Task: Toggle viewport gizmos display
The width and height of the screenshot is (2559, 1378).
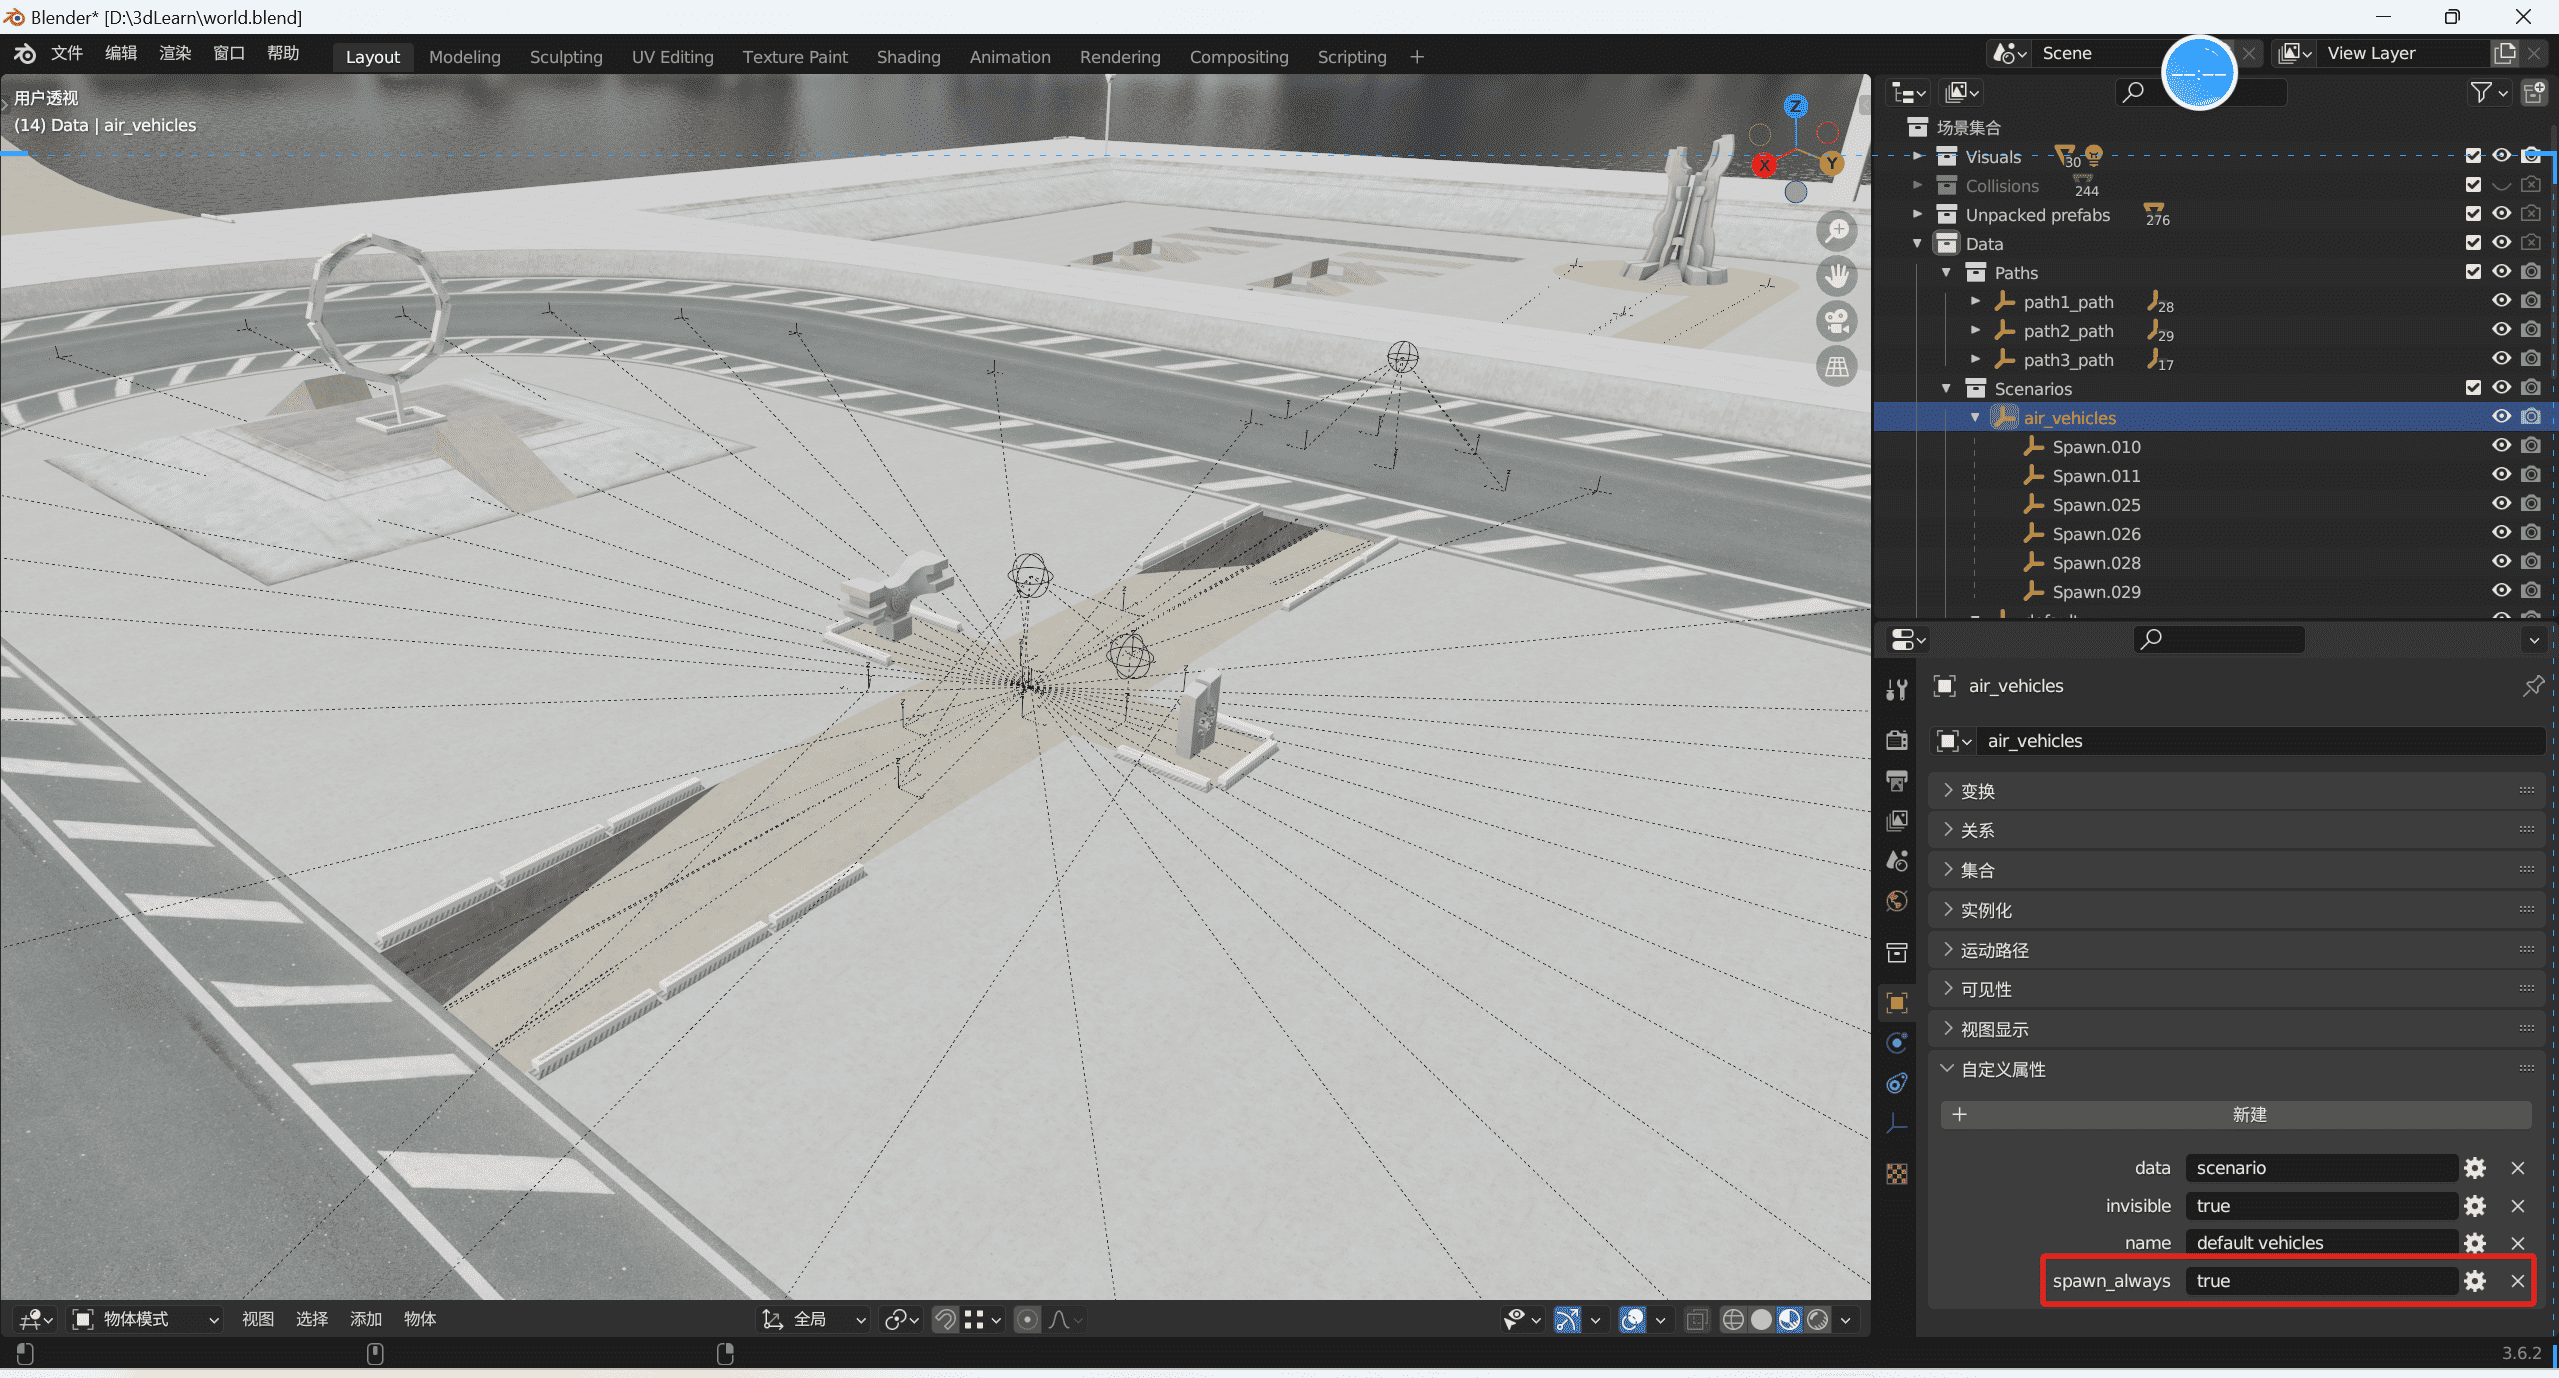Action: tap(1567, 1320)
